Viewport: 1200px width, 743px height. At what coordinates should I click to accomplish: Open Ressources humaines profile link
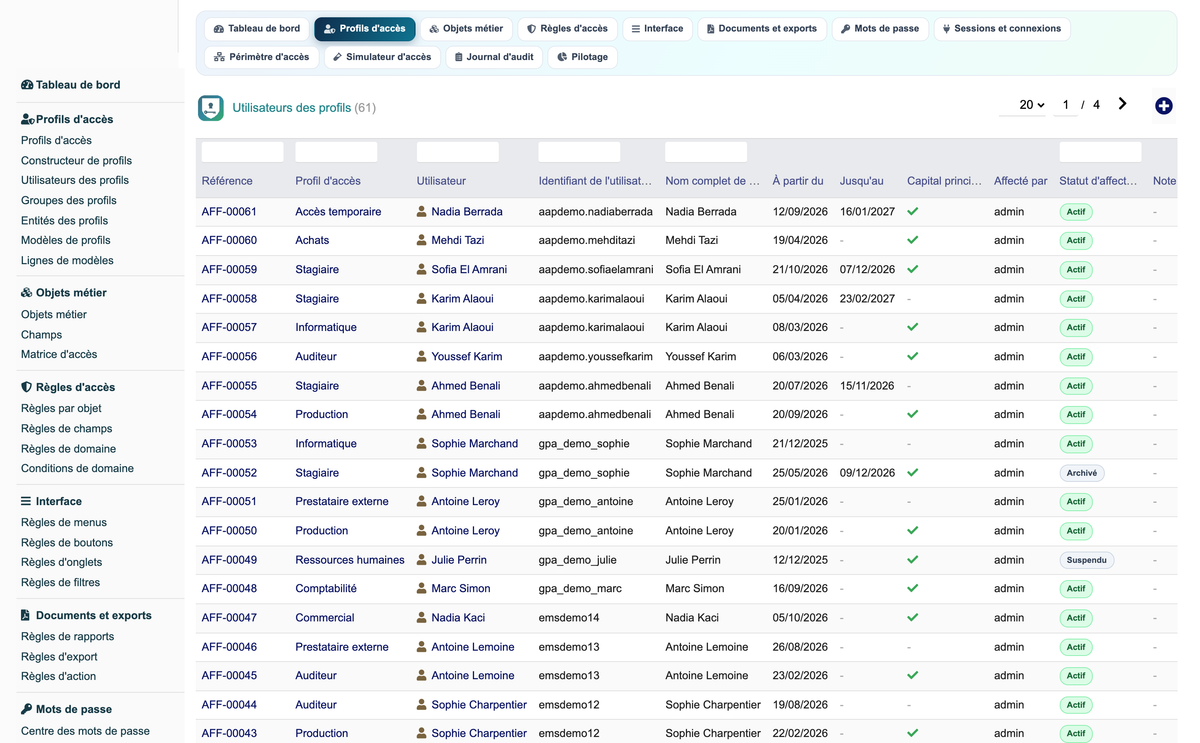click(350, 560)
